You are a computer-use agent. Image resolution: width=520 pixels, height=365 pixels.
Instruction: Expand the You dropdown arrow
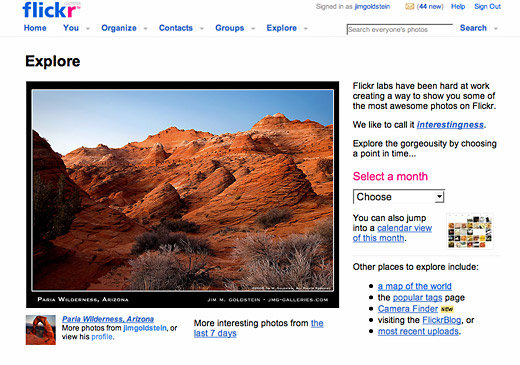88,29
